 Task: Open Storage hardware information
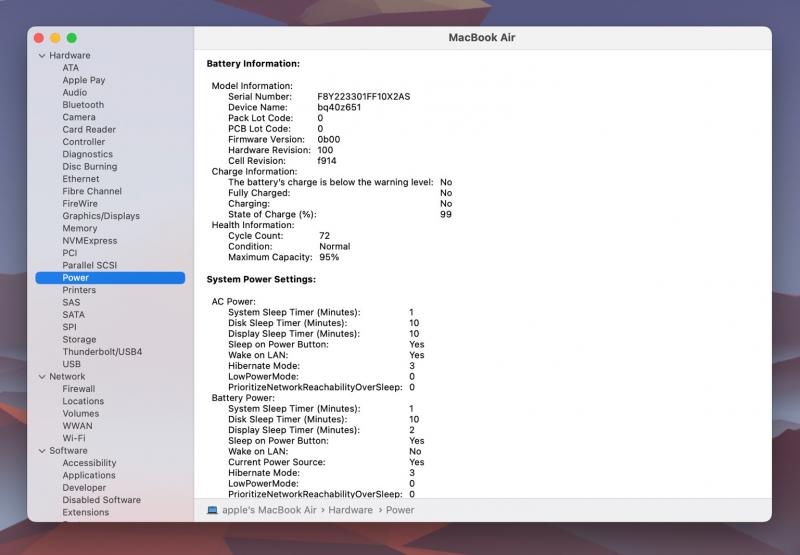pos(79,340)
